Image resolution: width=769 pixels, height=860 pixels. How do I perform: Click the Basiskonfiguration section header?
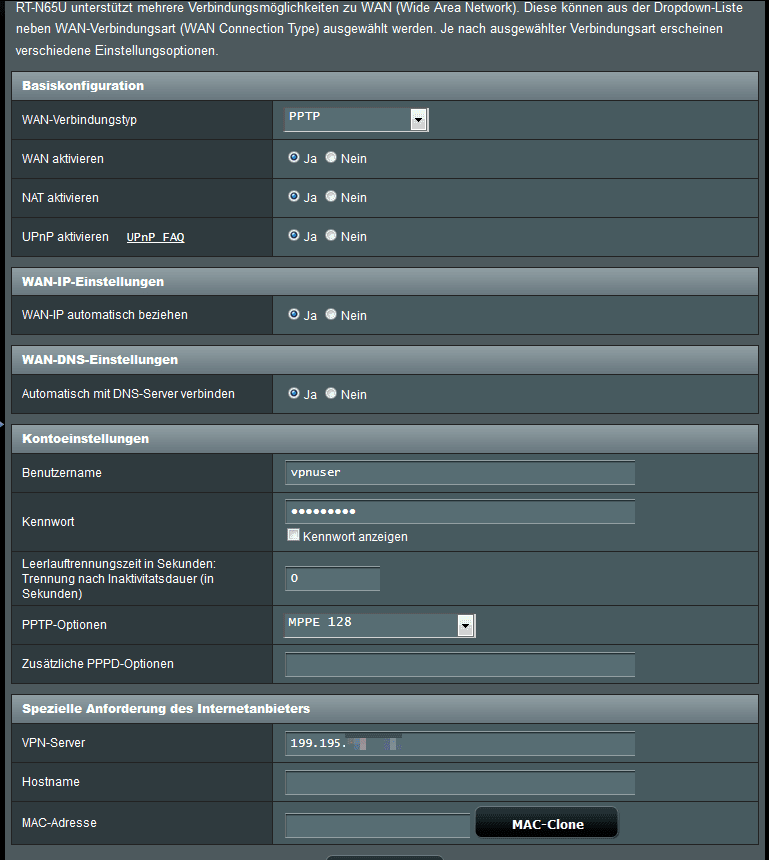(x=384, y=86)
